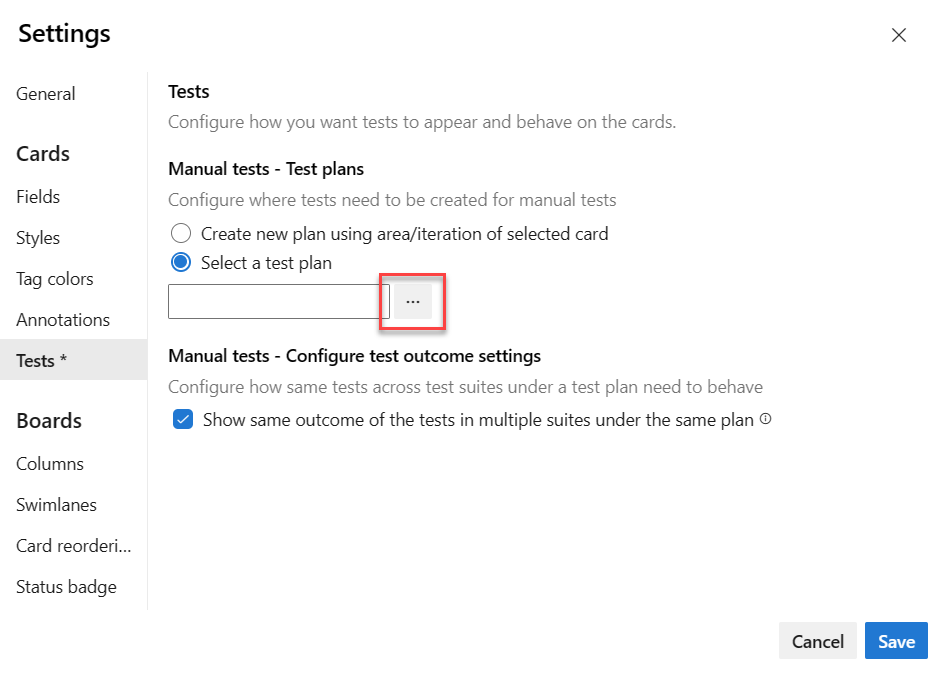This screenshot has height=673, width=942.
Task: Select the Tests tab in sidebar
Action: [x=73, y=360]
